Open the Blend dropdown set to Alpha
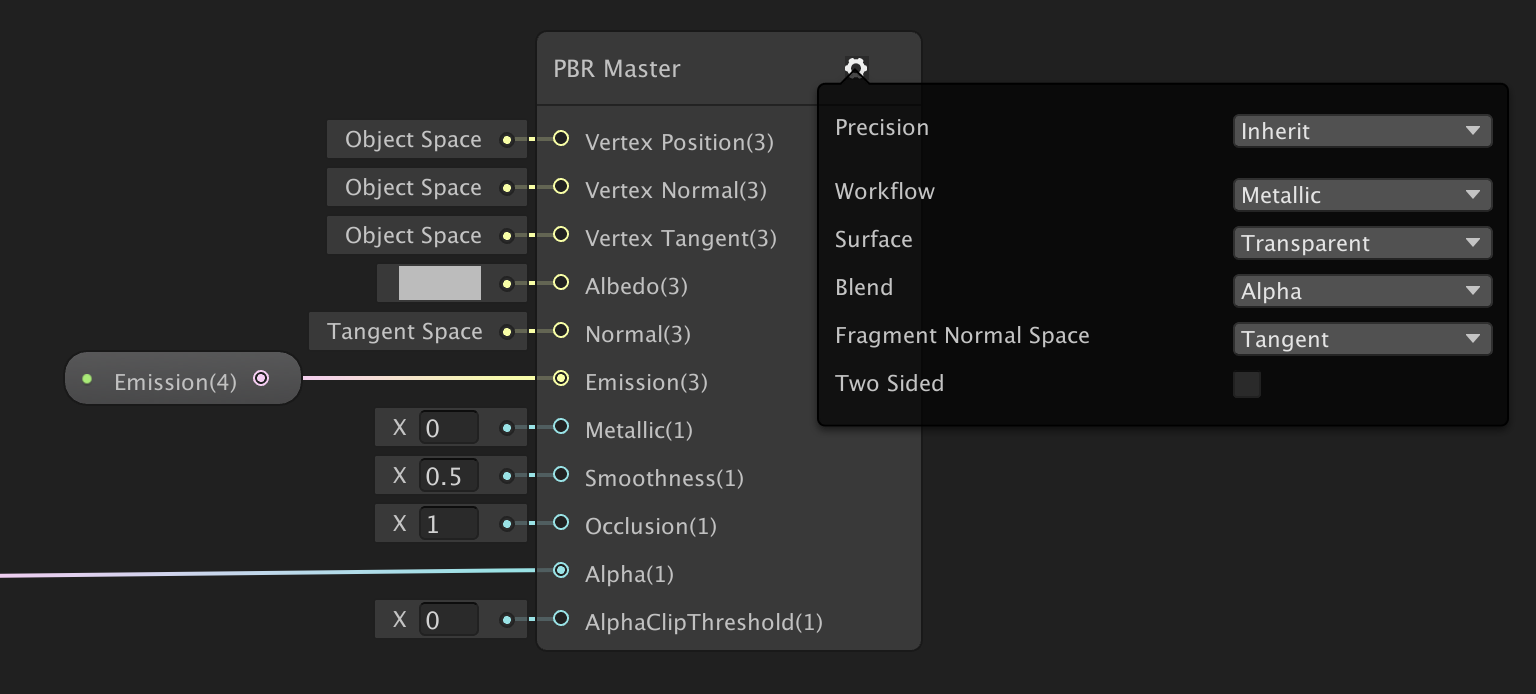The height and width of the screenshot is (694, 1536). coord(1362,291)
